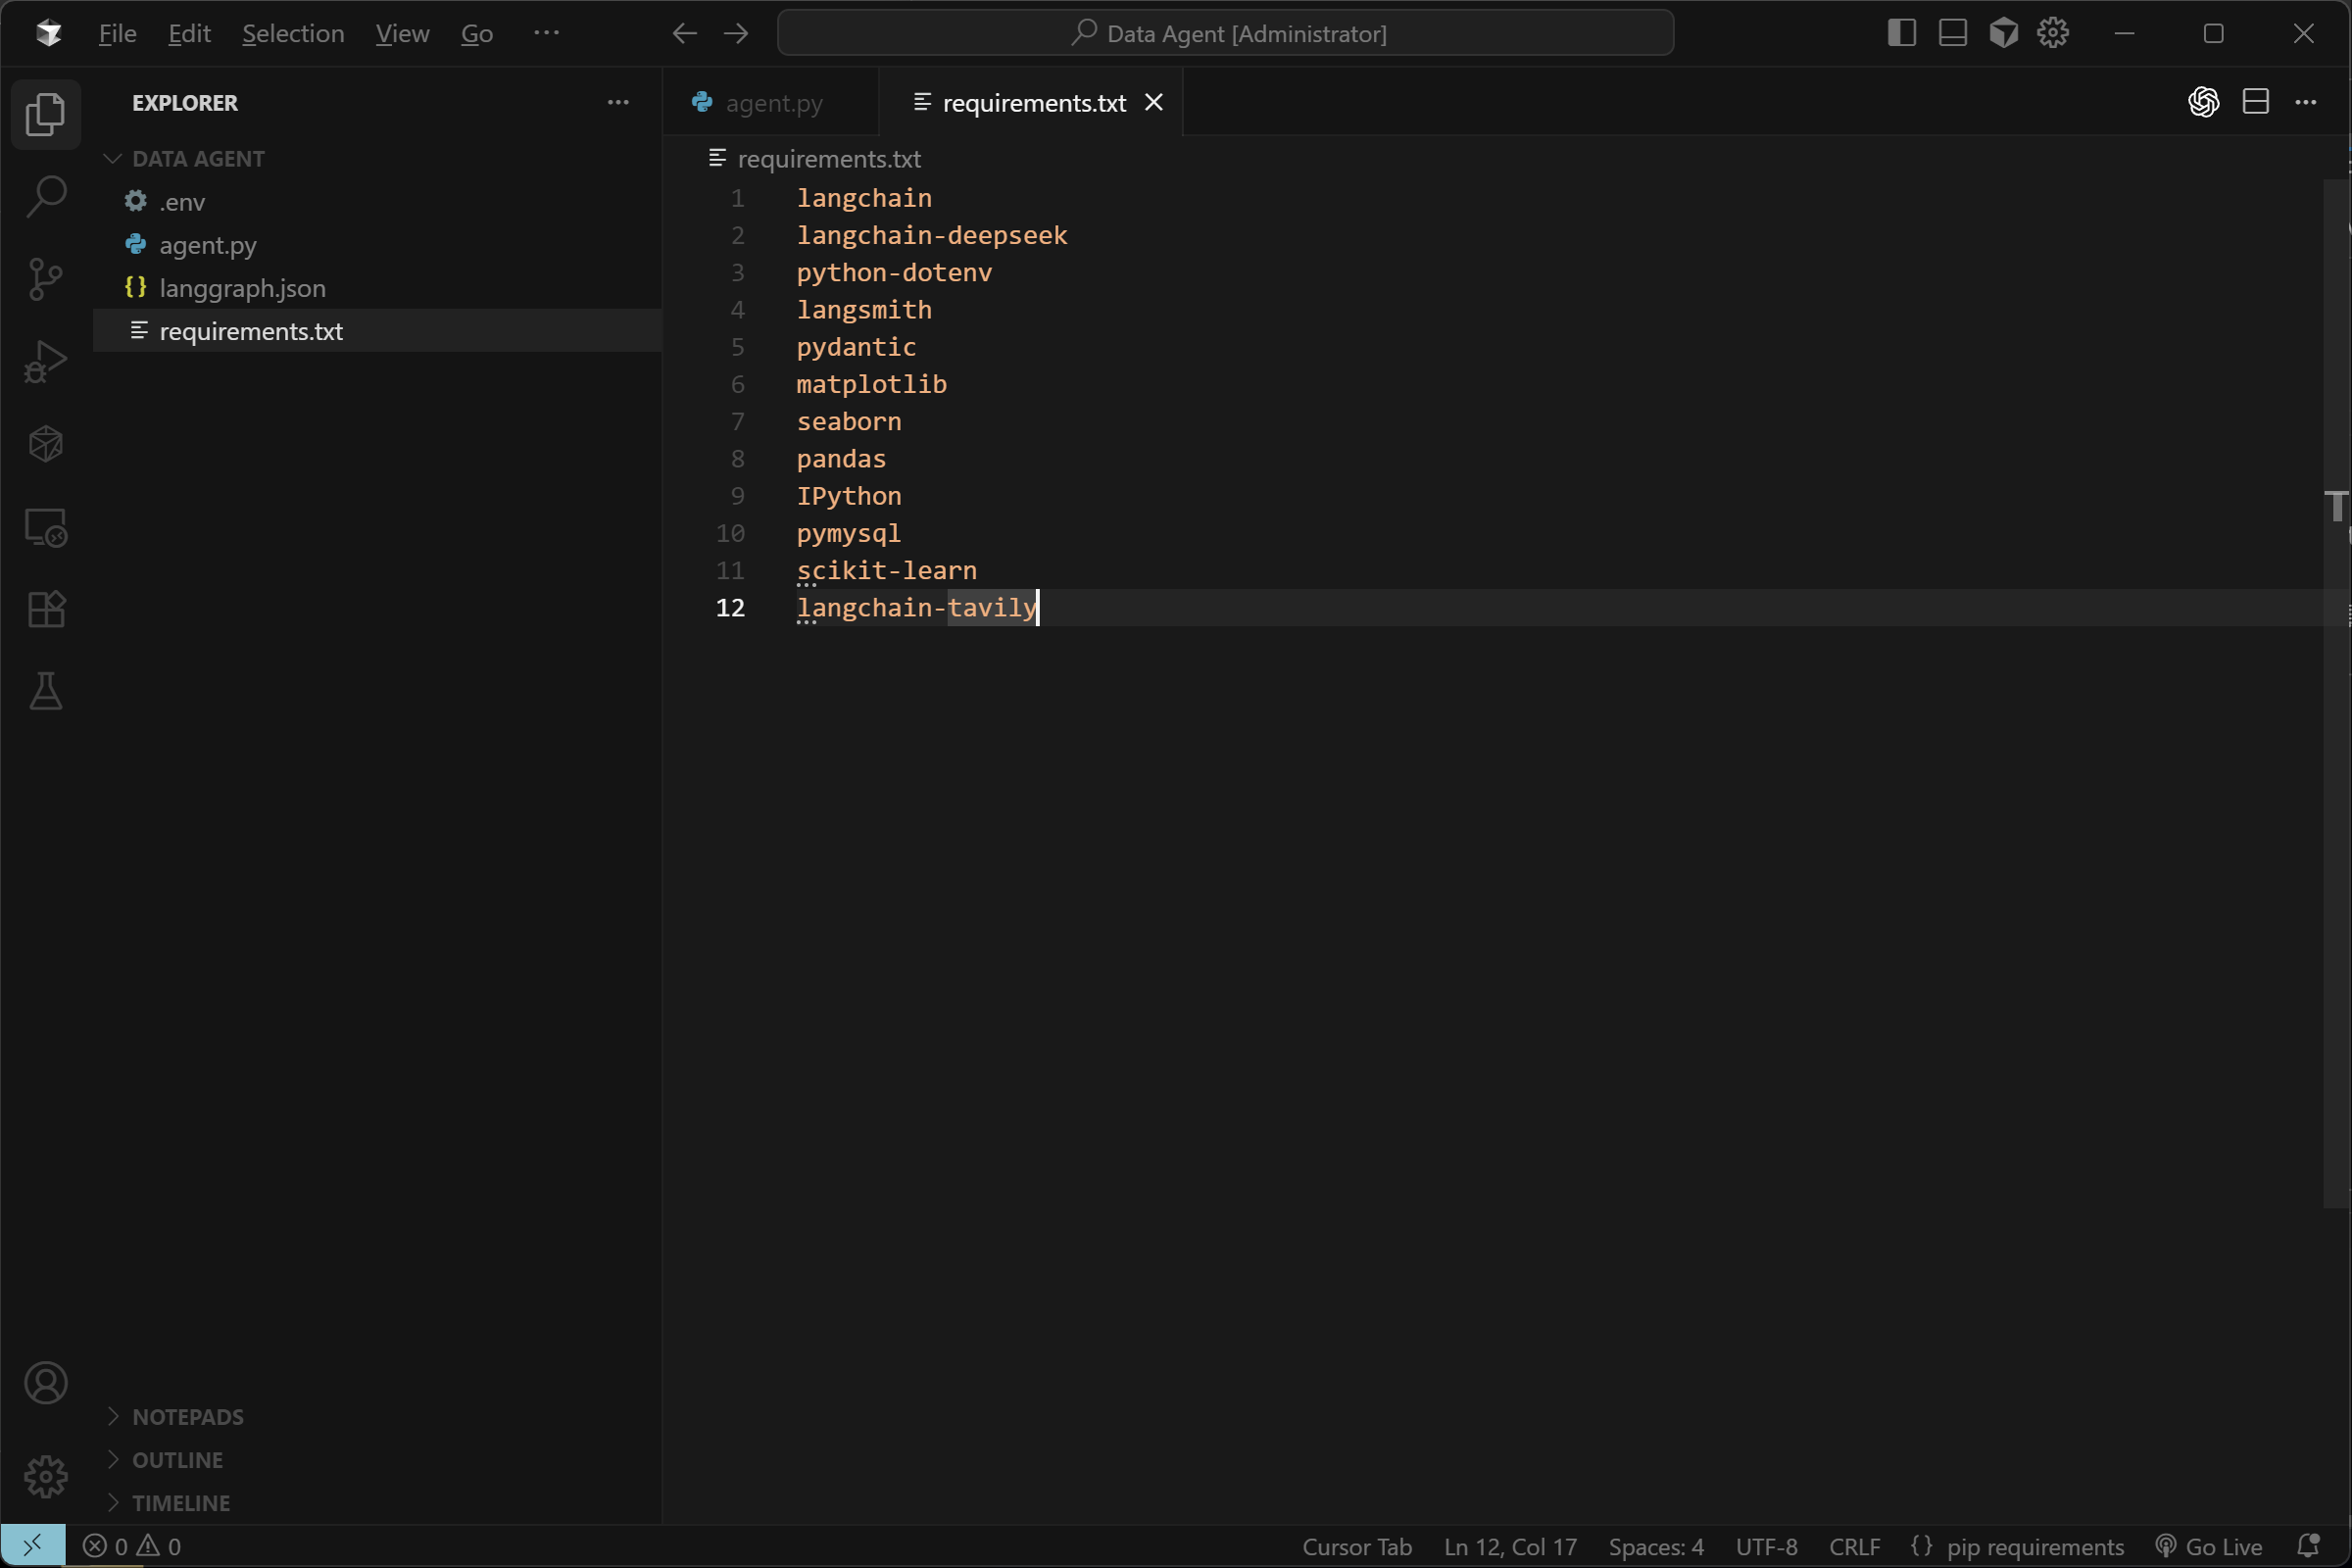Screen dimensions: 2352x1568
Task: Open the cube-shaped activity bar icon
Action: 45,444
